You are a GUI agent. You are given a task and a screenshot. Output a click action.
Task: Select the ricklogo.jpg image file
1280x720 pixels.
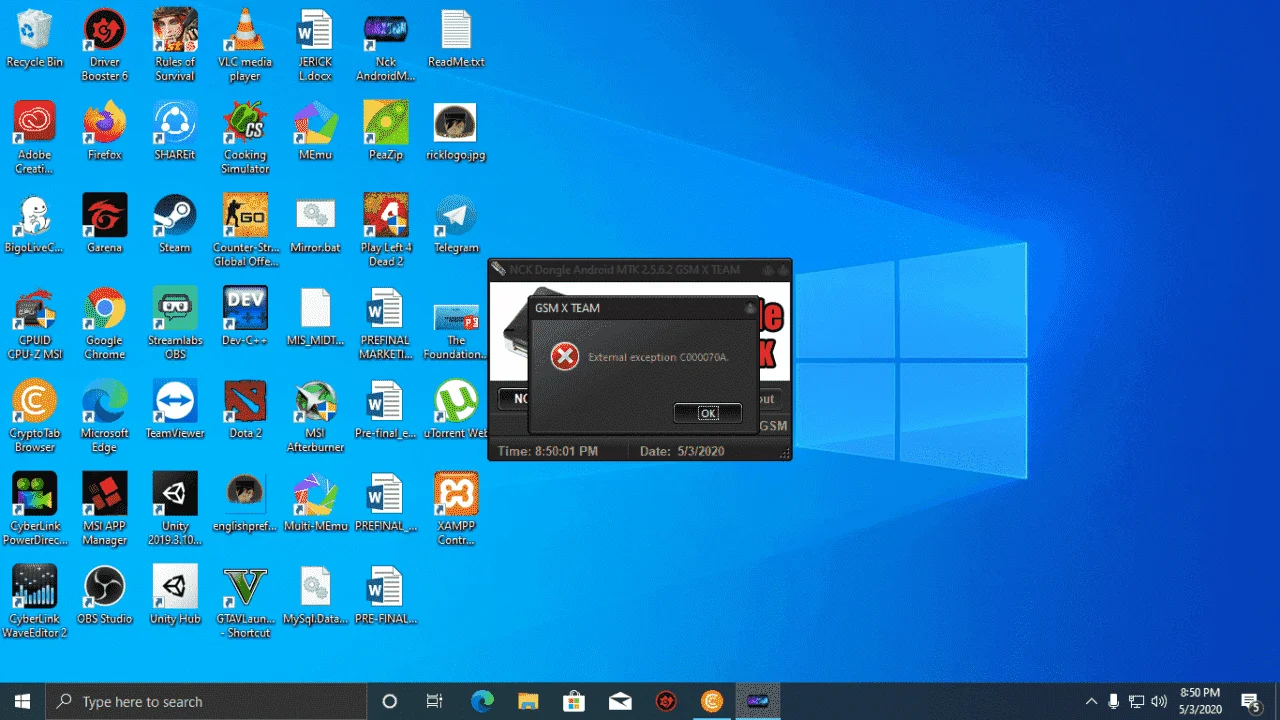tap(456, 132)
